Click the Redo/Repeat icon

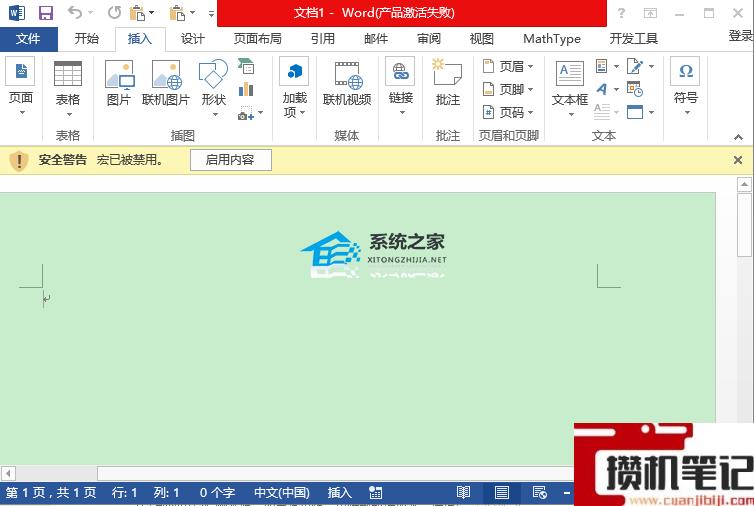click(x=114, y=13)
